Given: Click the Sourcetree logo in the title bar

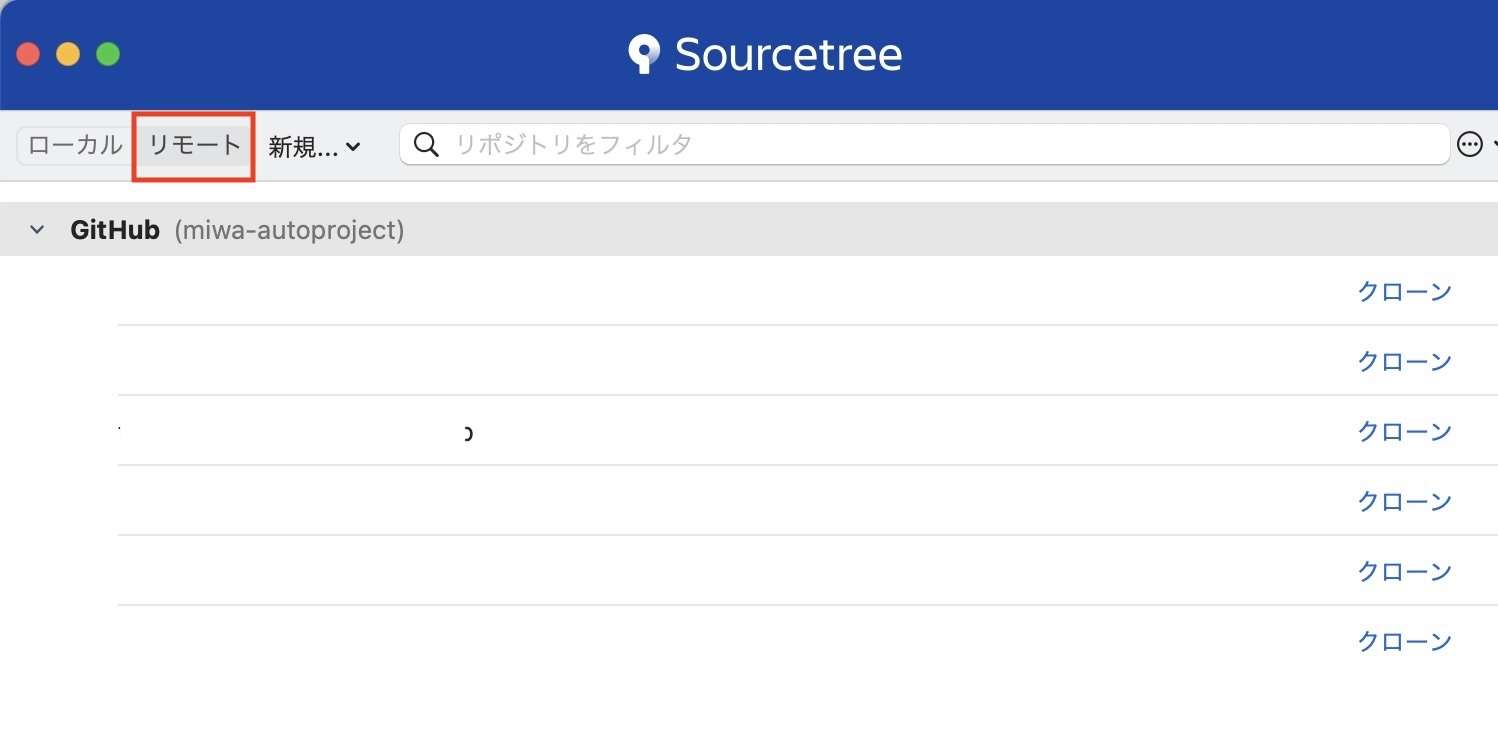Looking at the screenshot, I should coord(644,53).
